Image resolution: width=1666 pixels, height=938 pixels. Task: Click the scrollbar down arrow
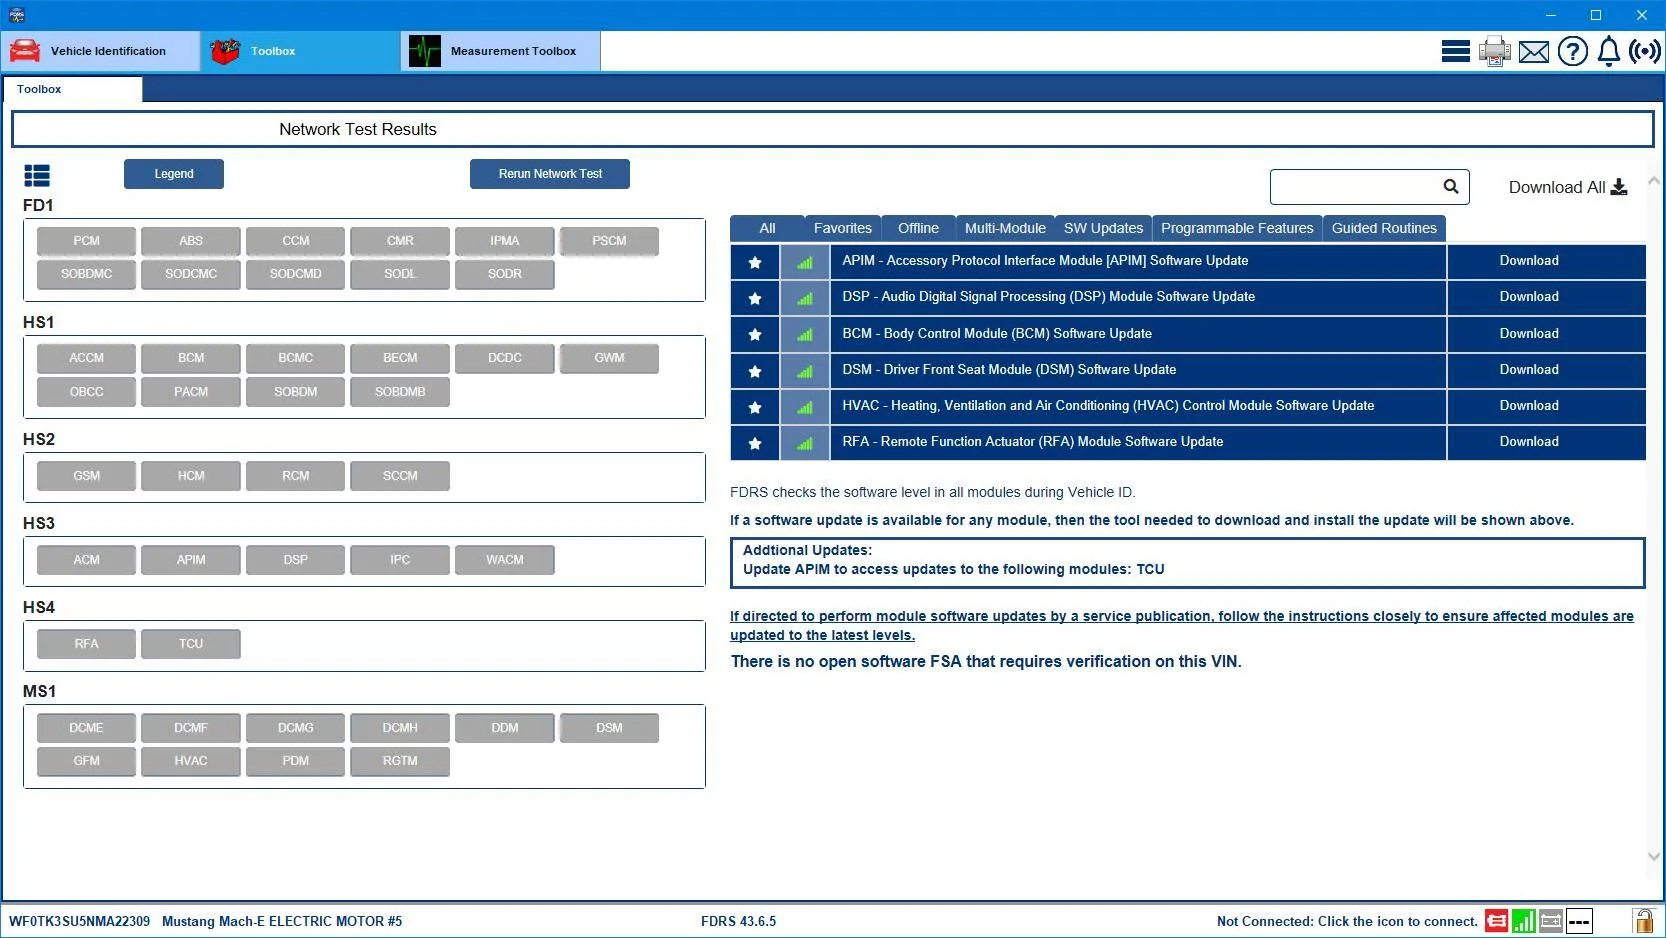click(1653, 856)
